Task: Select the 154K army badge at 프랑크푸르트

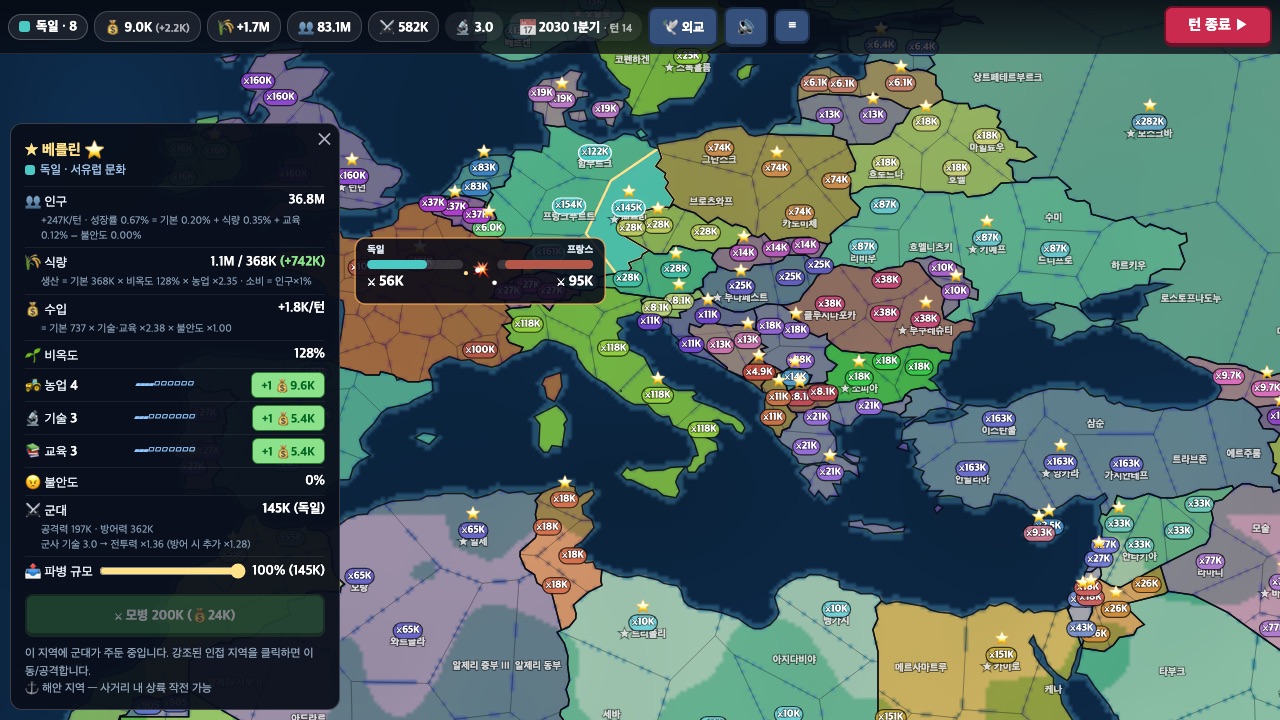Action: tap(568, 204)
